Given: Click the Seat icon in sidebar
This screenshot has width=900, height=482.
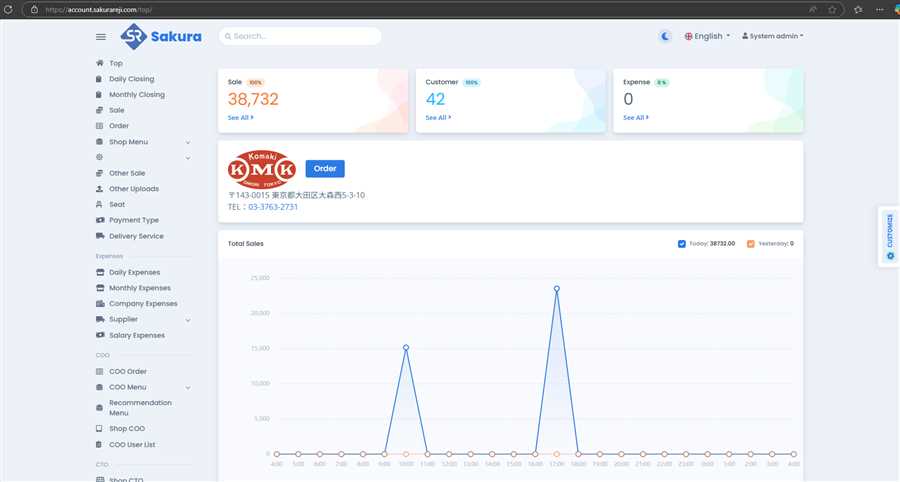Looking at the screenshot, I should pyautogui.click(x=99, y=204).
